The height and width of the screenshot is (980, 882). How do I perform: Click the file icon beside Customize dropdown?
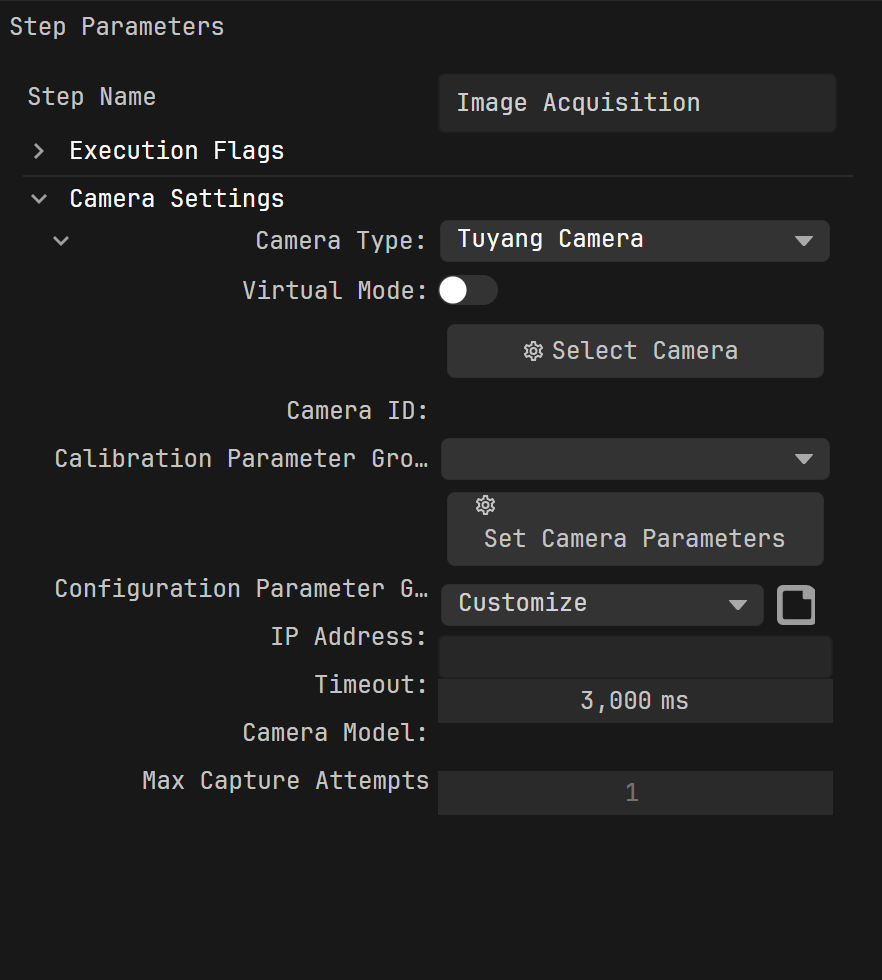pyautogui.click(x=796, y=605)
